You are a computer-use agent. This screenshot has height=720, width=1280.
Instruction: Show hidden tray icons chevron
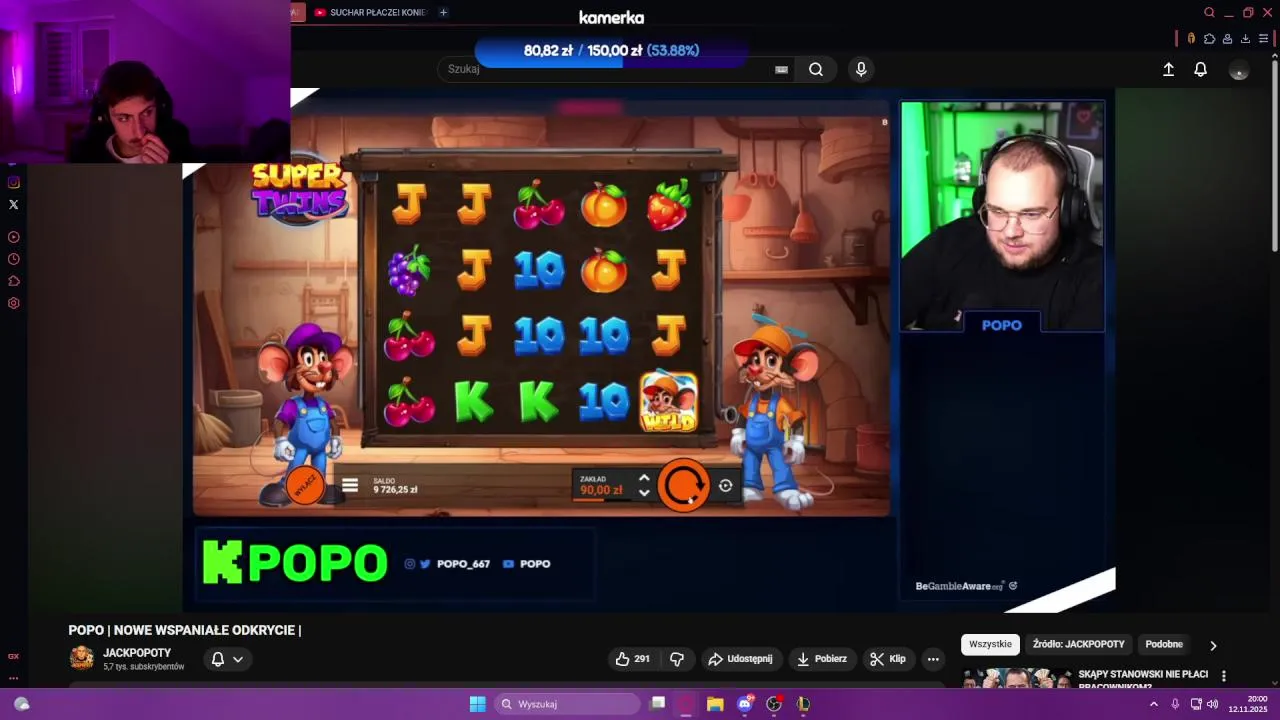(1153, 704)
